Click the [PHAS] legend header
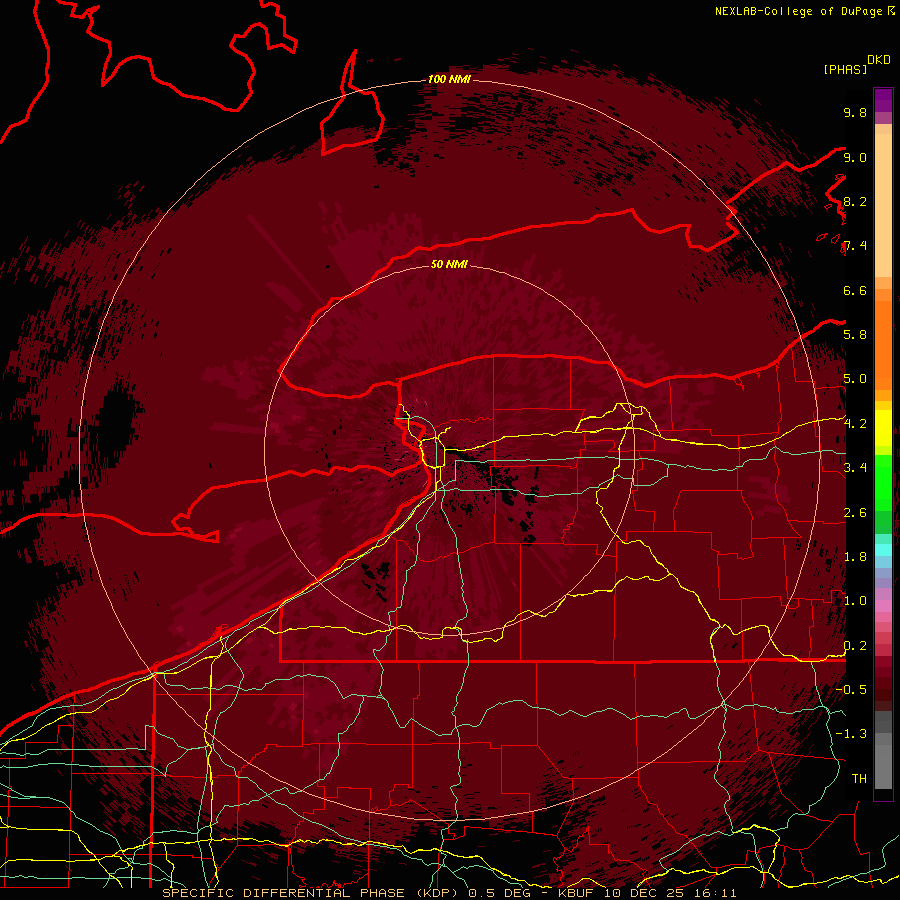 (845, 69)
